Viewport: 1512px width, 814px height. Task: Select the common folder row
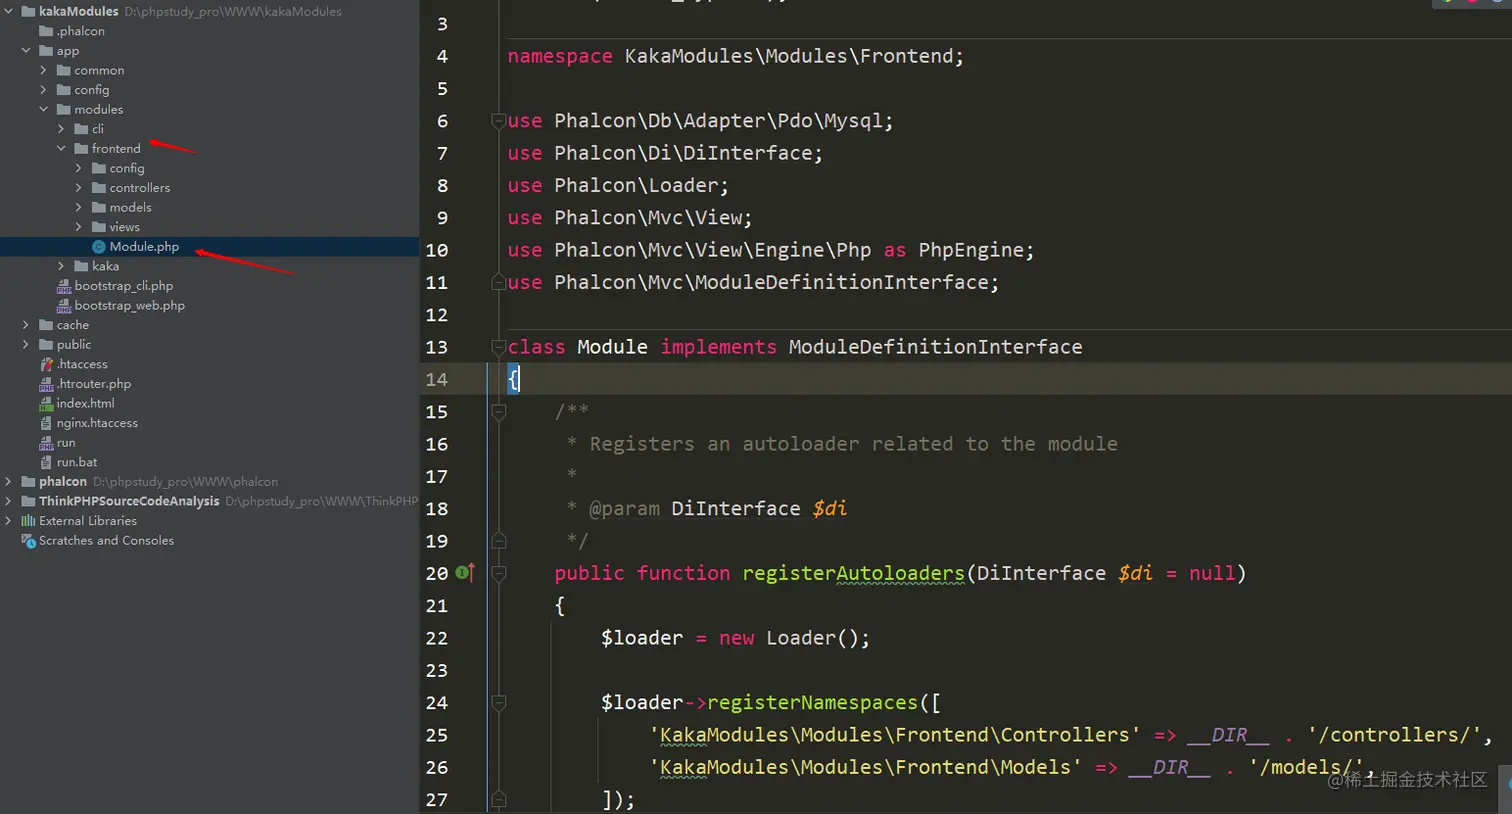[209, 70]
